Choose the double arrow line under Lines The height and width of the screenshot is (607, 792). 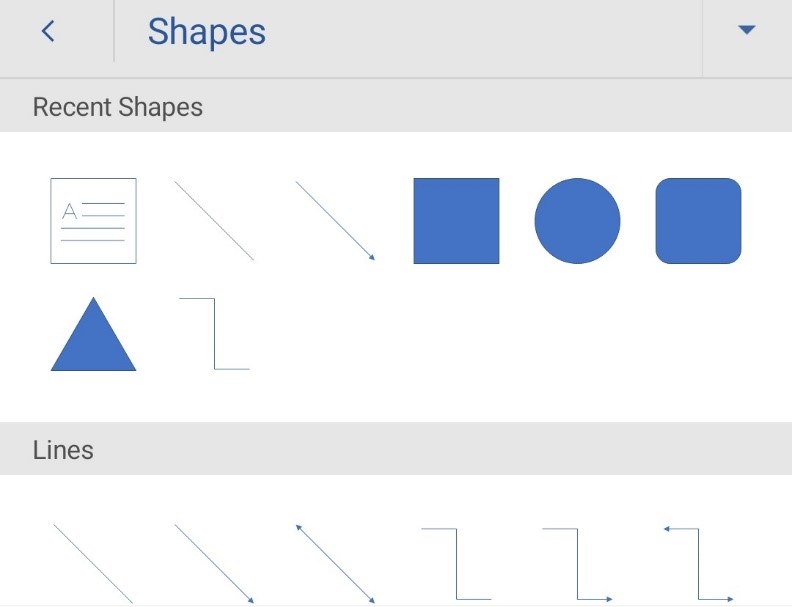point(335,564)
